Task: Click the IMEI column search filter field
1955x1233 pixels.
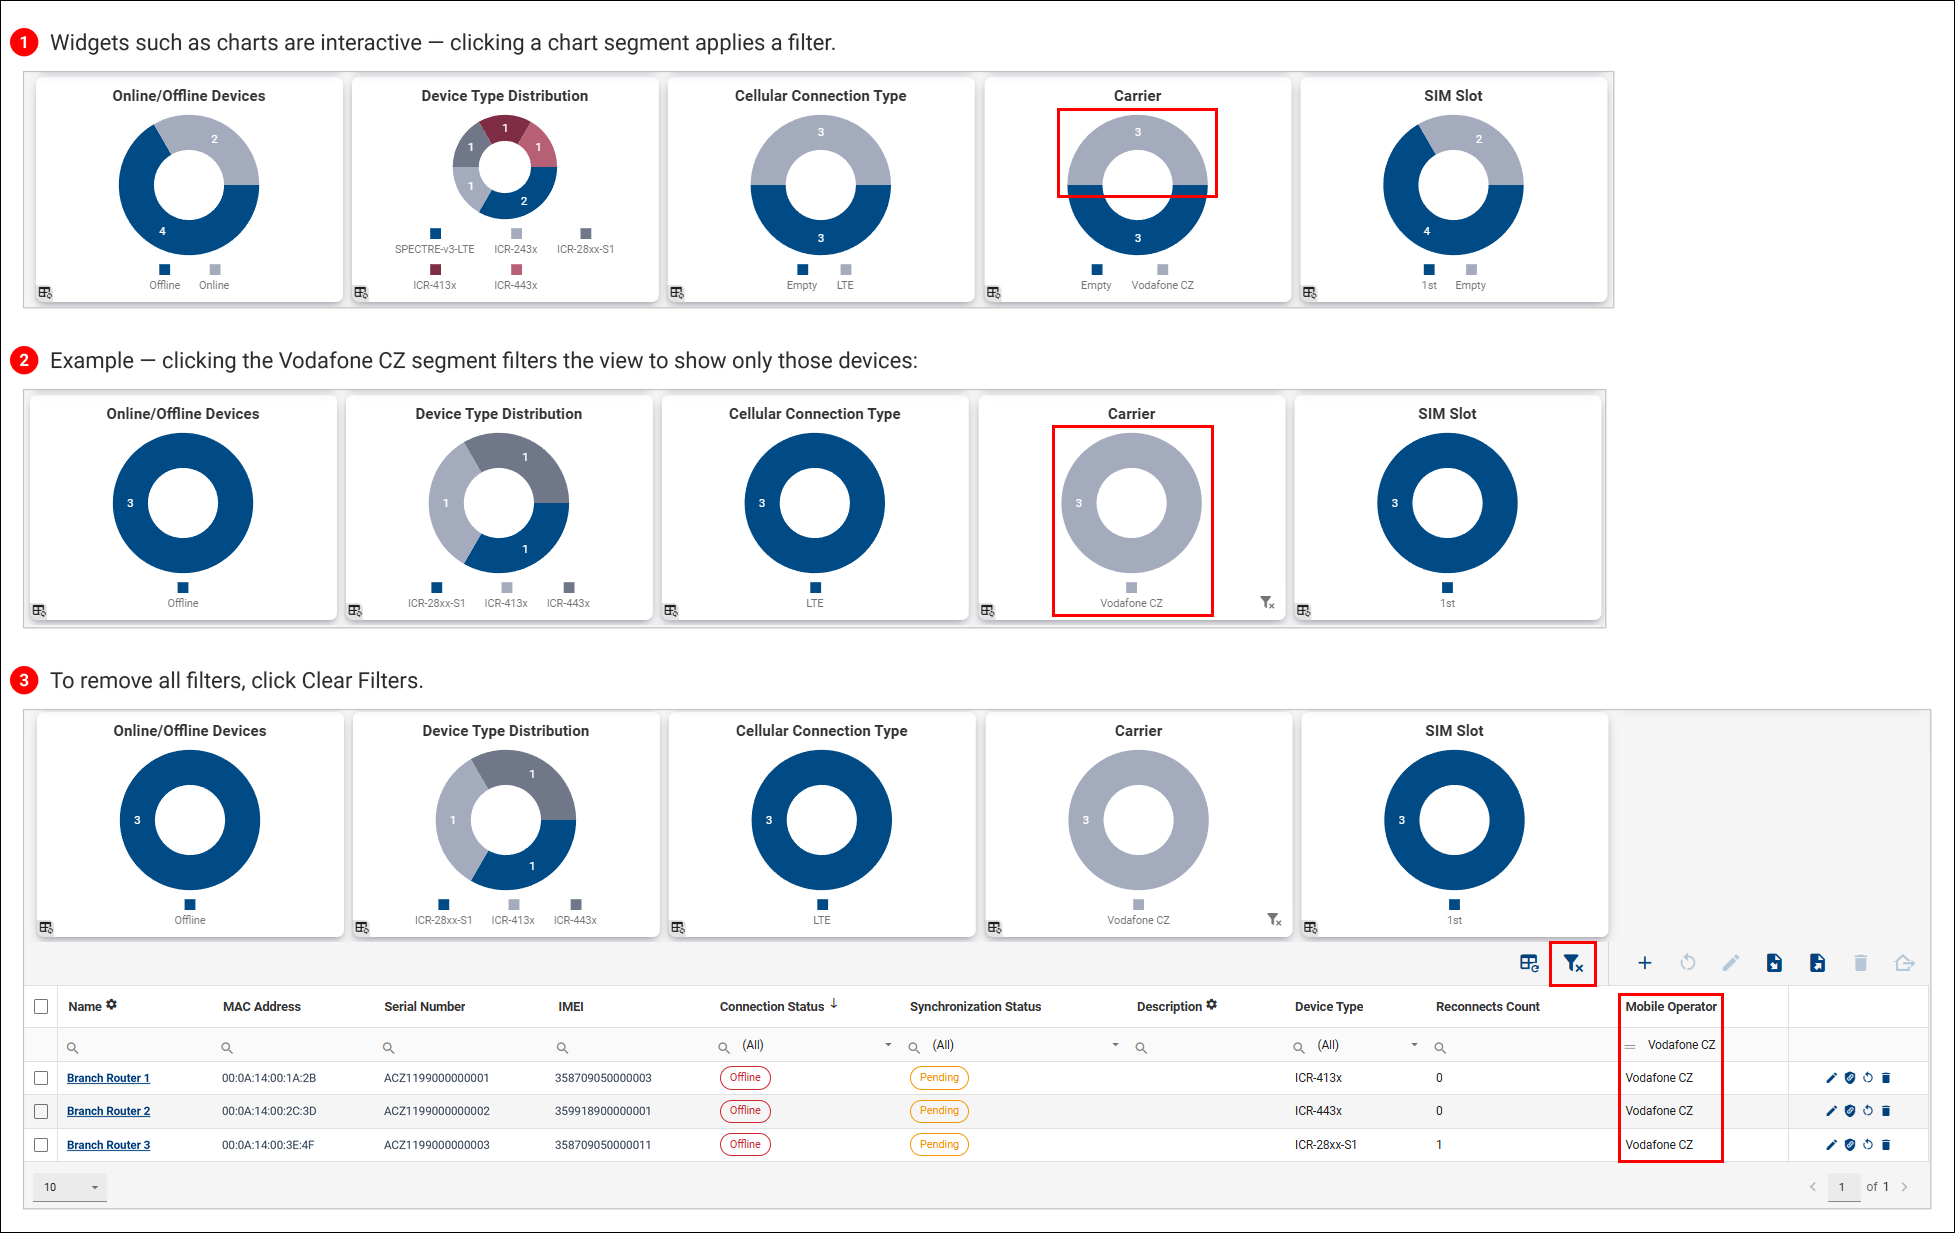Action: tap(630, 1047)
